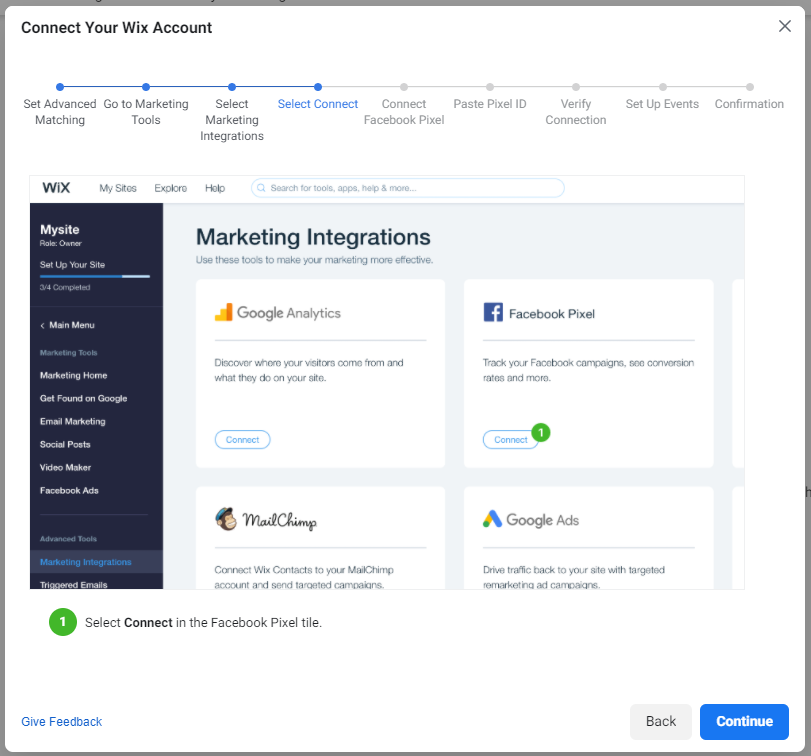Click the Set Advanced Matching step dot

click(60, 87)
